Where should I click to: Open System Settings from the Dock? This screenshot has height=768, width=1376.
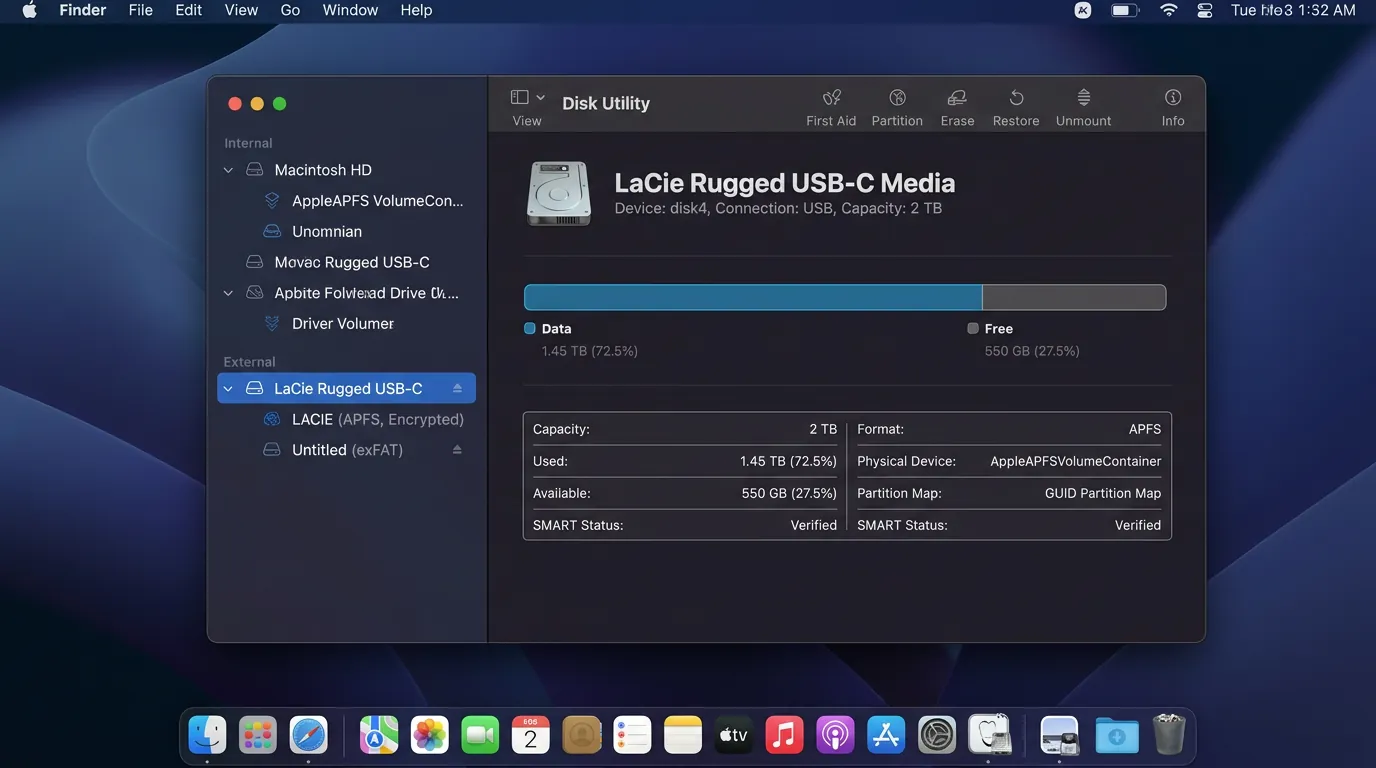[937, 736]
